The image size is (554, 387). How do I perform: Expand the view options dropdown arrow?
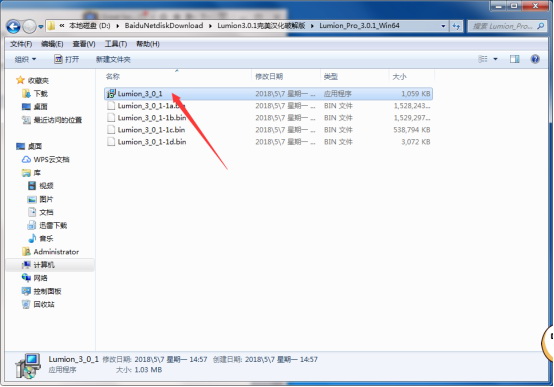pyautogui.click(x=495, y=59)
